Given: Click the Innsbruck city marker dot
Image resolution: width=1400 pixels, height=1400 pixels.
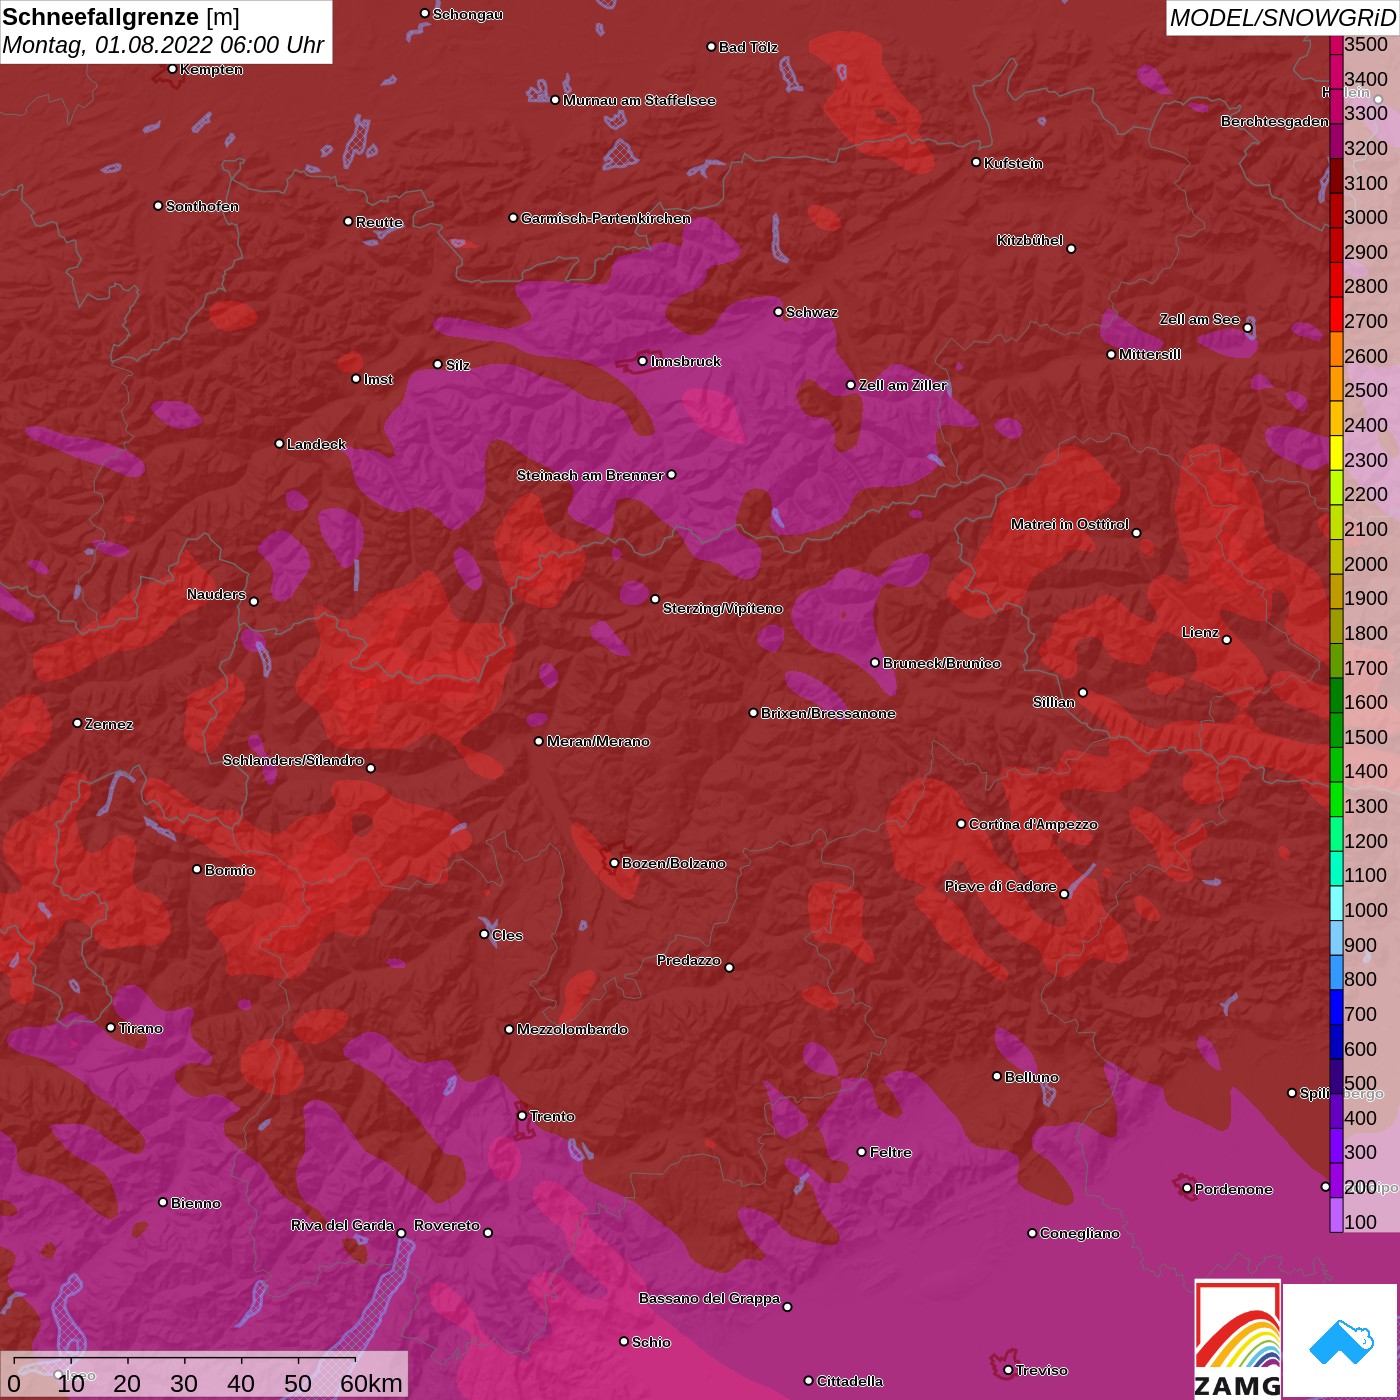Looking at the screenshot, I should coord(642,361).
